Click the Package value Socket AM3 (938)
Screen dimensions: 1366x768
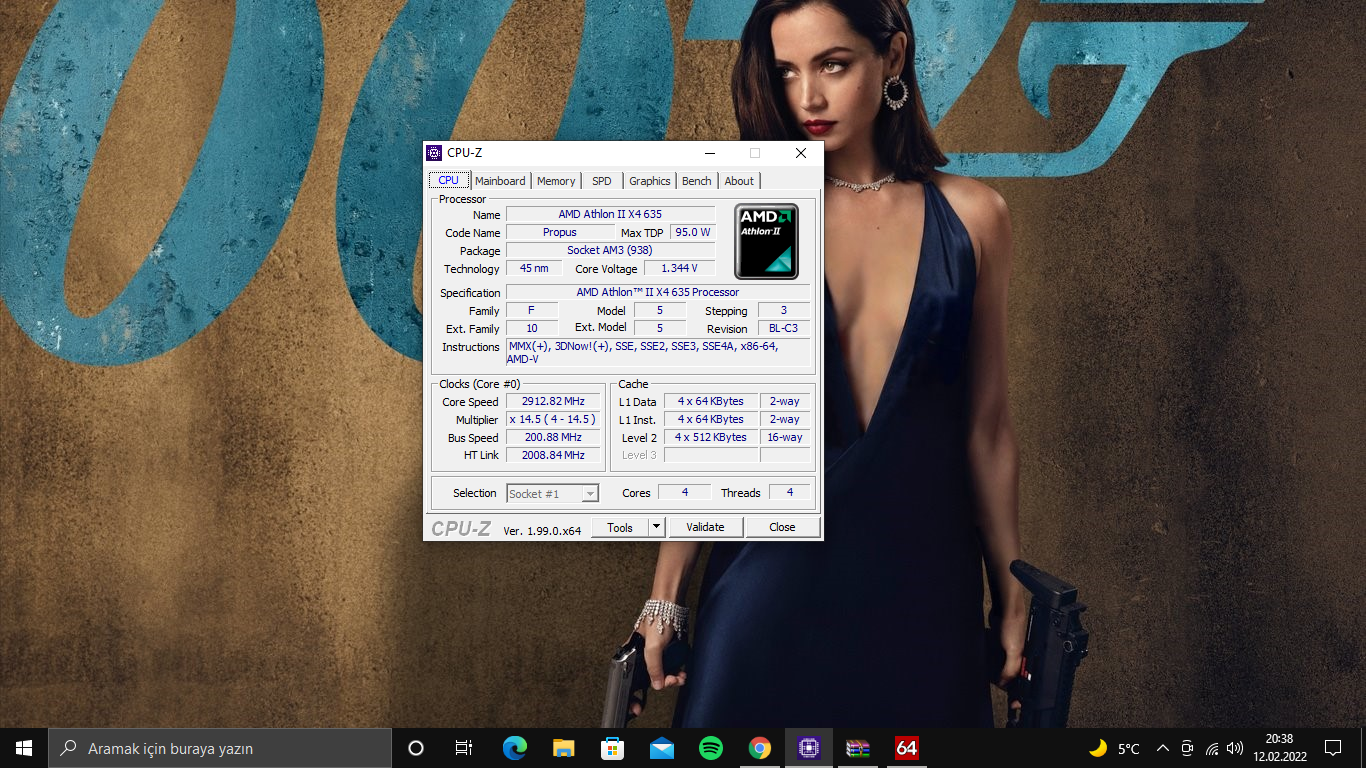coord(610,250)
